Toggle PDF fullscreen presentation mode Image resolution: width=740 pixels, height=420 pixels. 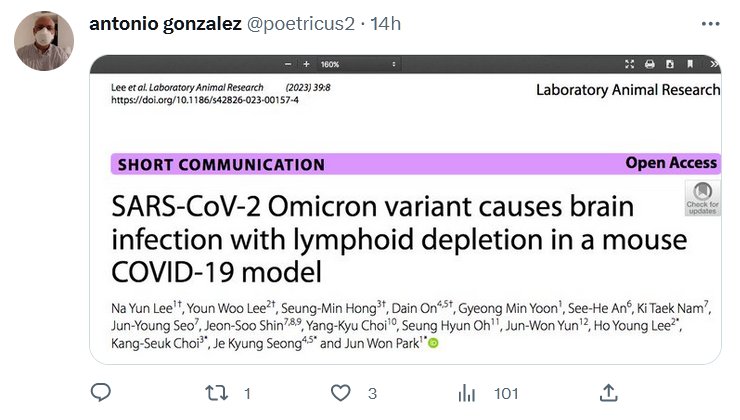click(x=630, y=64)
